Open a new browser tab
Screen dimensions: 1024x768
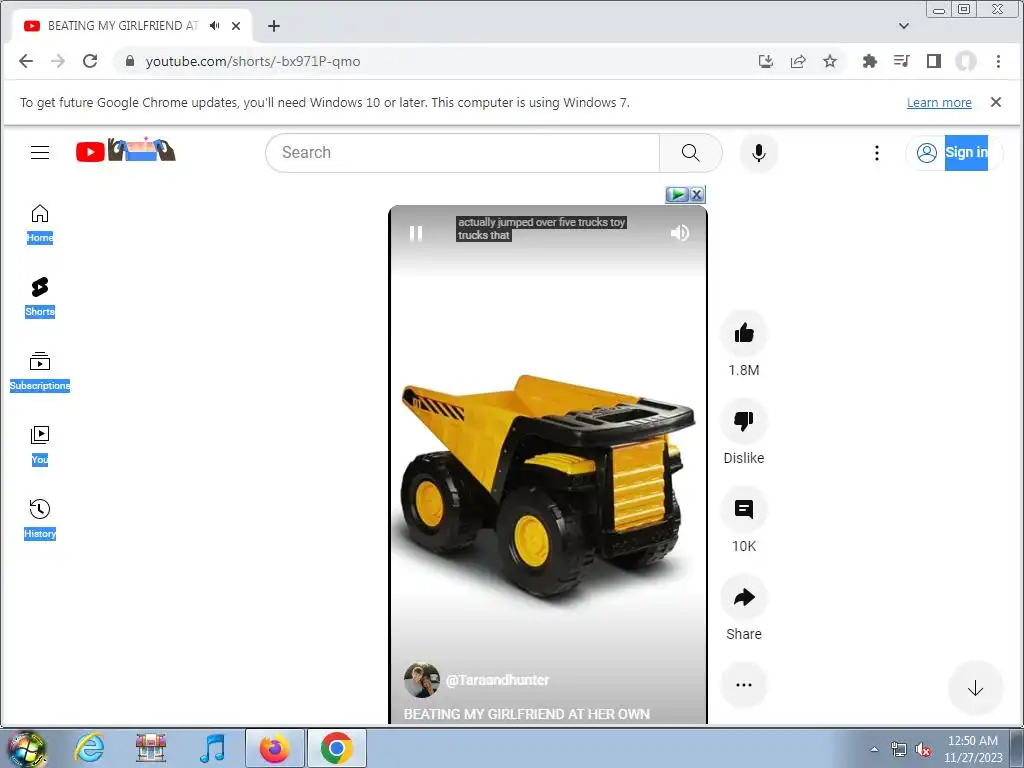coord(274,26)
